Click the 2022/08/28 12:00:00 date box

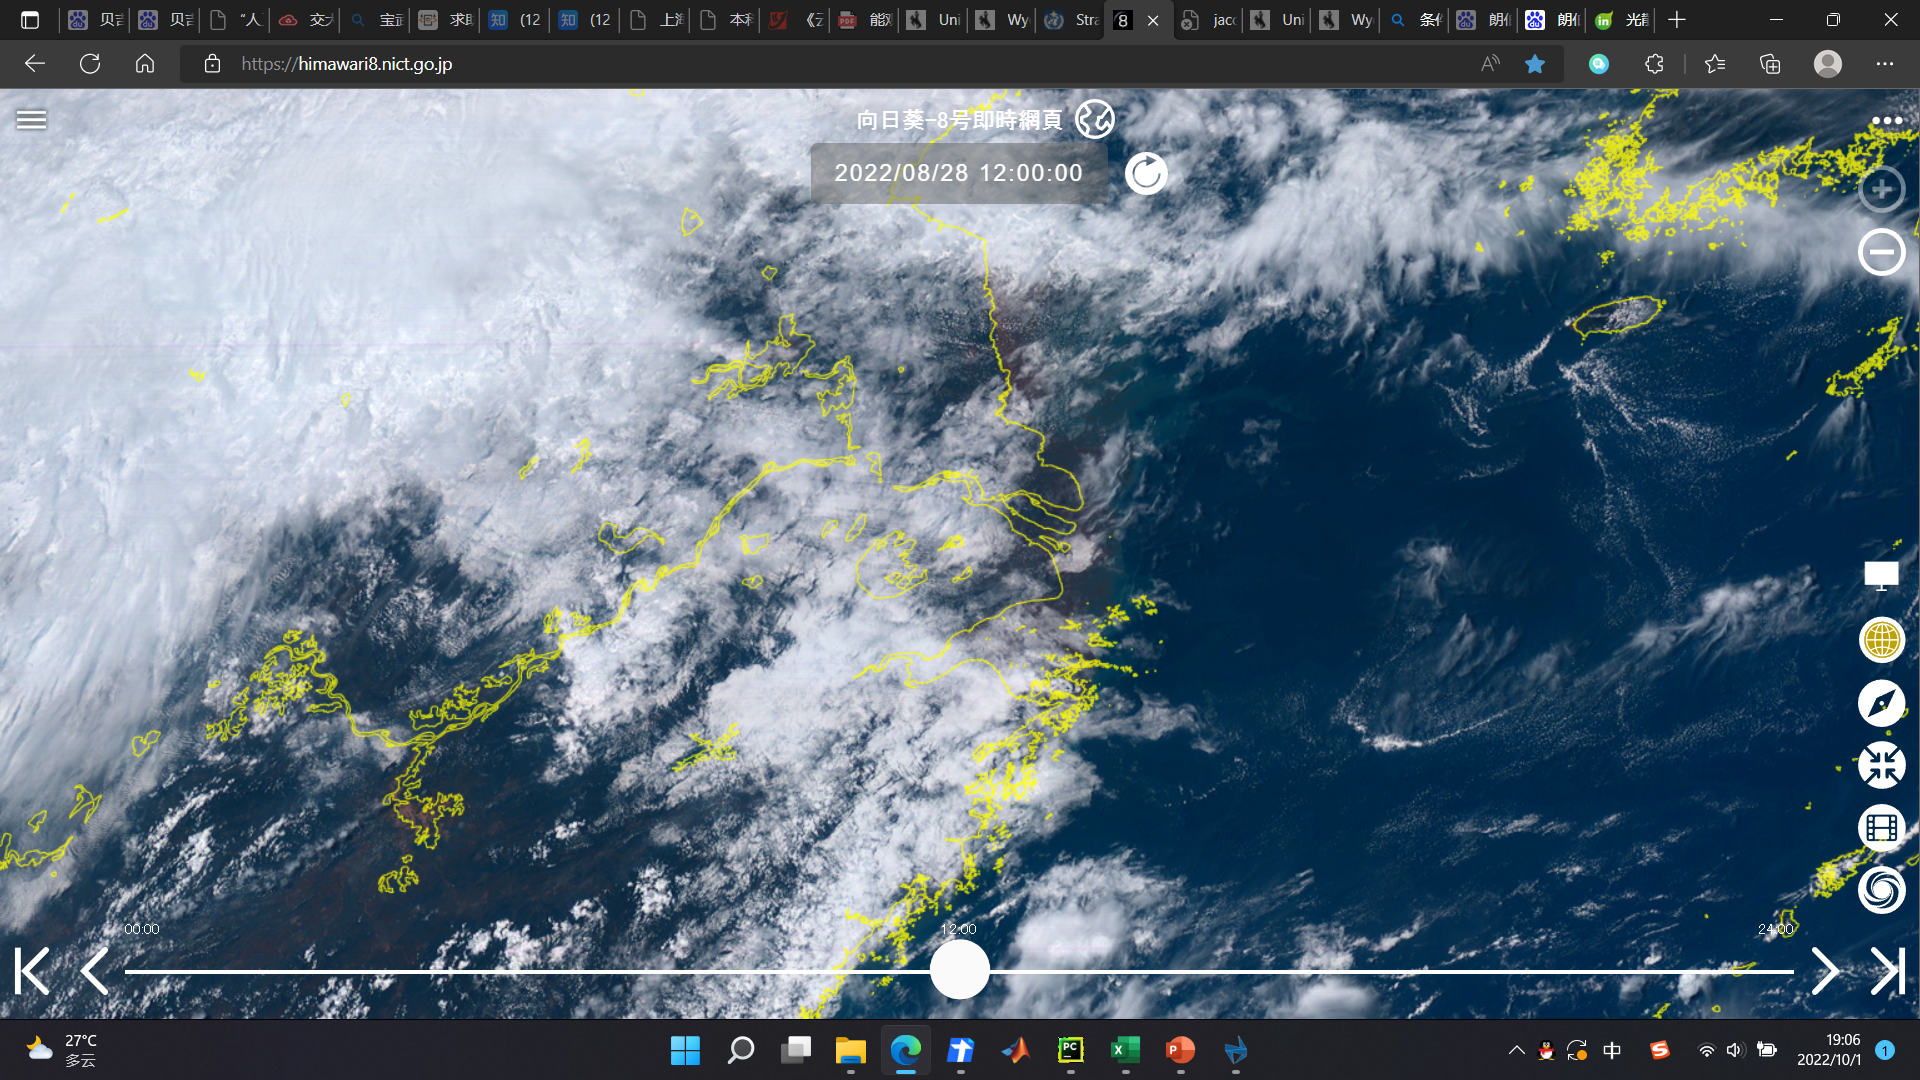pos(958,173)
